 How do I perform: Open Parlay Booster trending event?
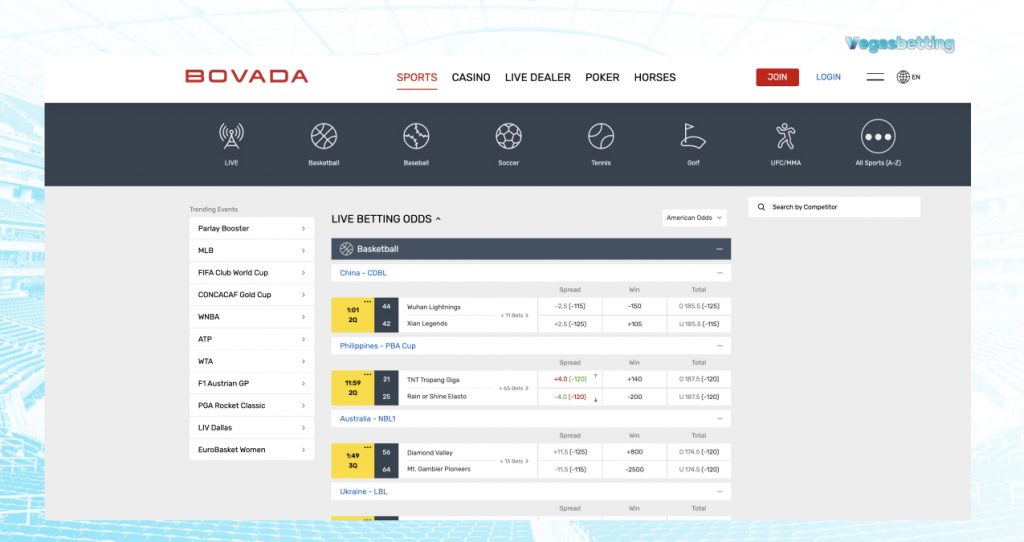pyautogui.click(x=251, y=229)
